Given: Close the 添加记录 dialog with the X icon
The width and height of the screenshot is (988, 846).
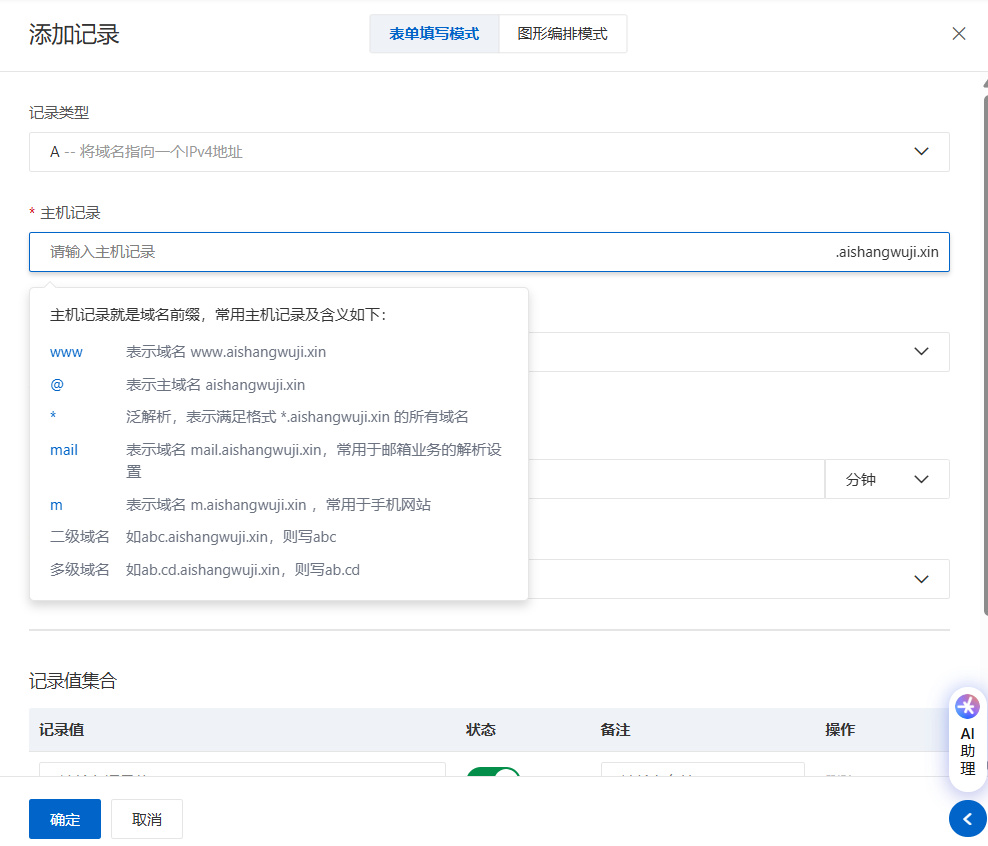Looking at the screenshot, I should coord(958,34).
